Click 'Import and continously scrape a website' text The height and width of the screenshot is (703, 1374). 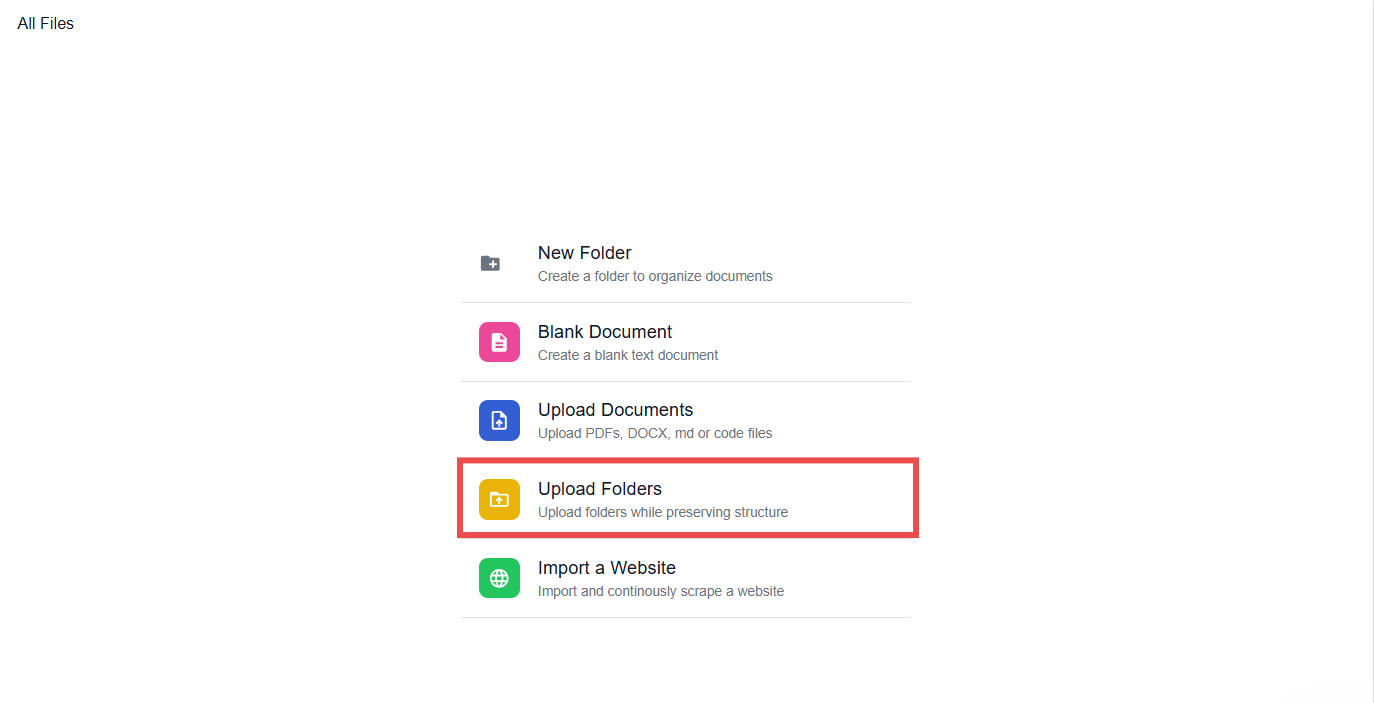point(661,591)
